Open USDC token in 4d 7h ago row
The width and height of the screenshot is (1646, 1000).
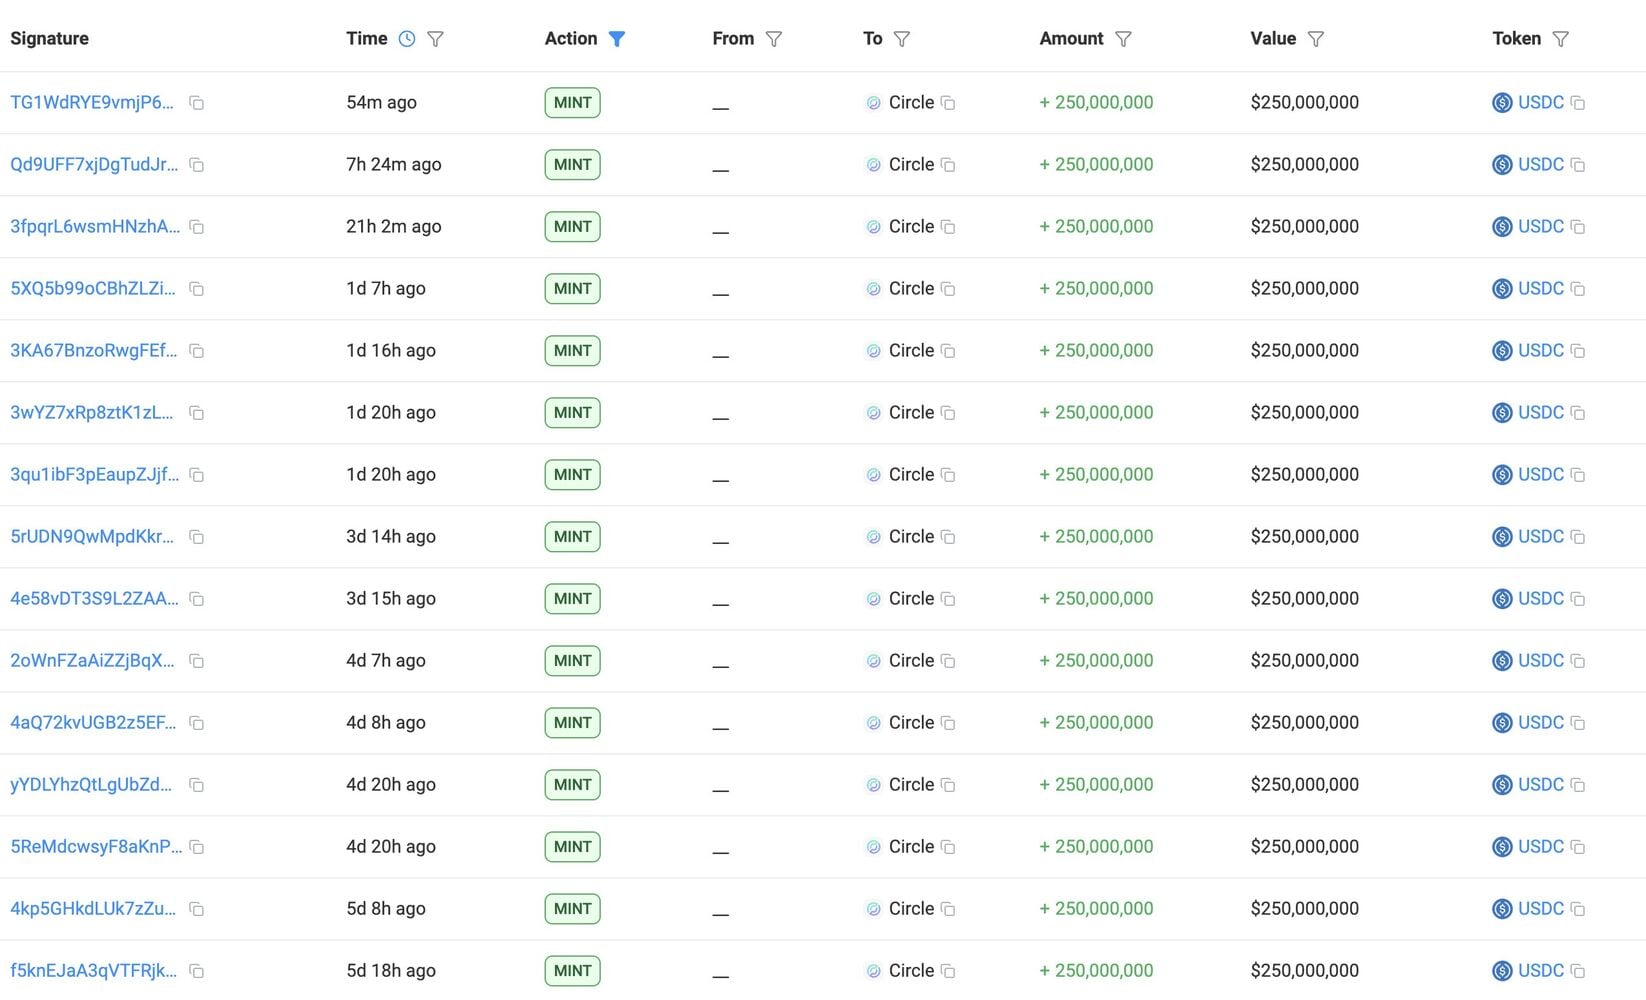tap(1541, 660)
